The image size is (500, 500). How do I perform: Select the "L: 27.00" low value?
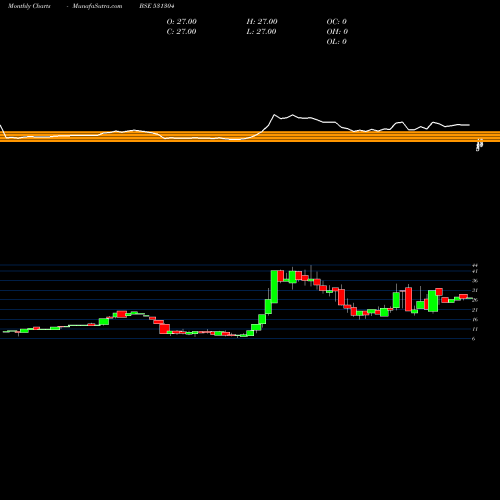[262, 32]
